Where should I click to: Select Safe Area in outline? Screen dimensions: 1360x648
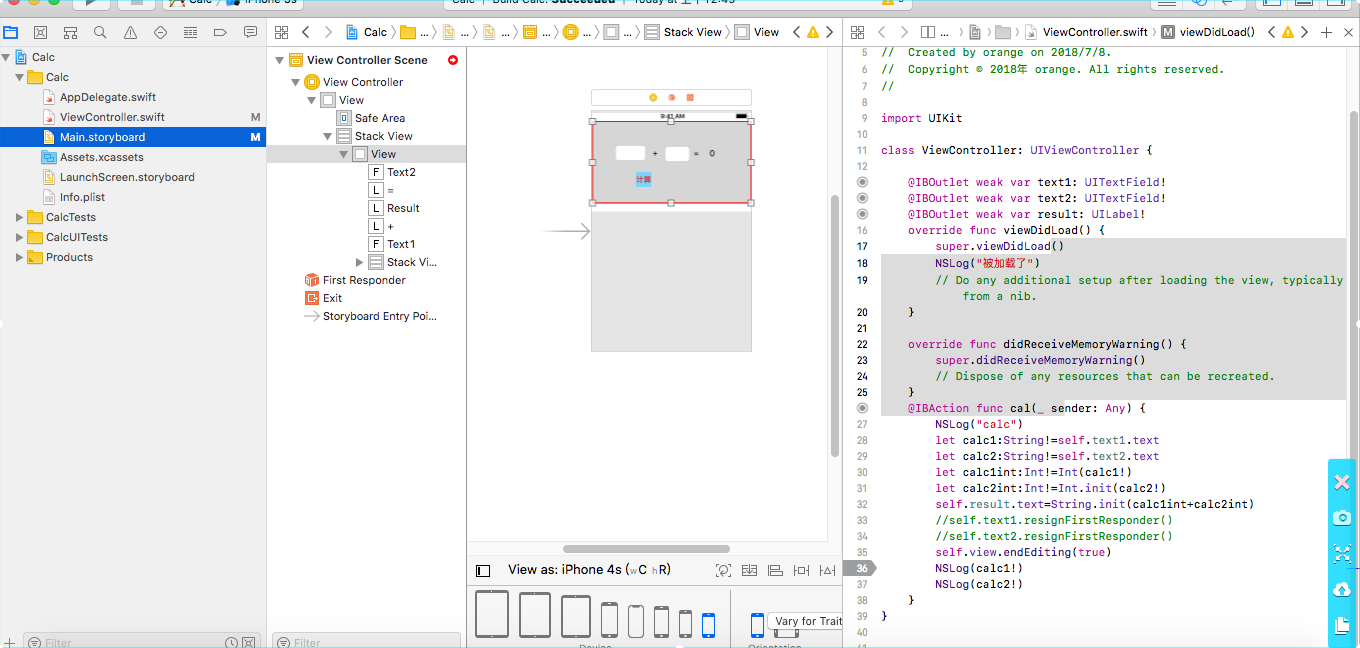pyautogui.click(x=379, y=118)
